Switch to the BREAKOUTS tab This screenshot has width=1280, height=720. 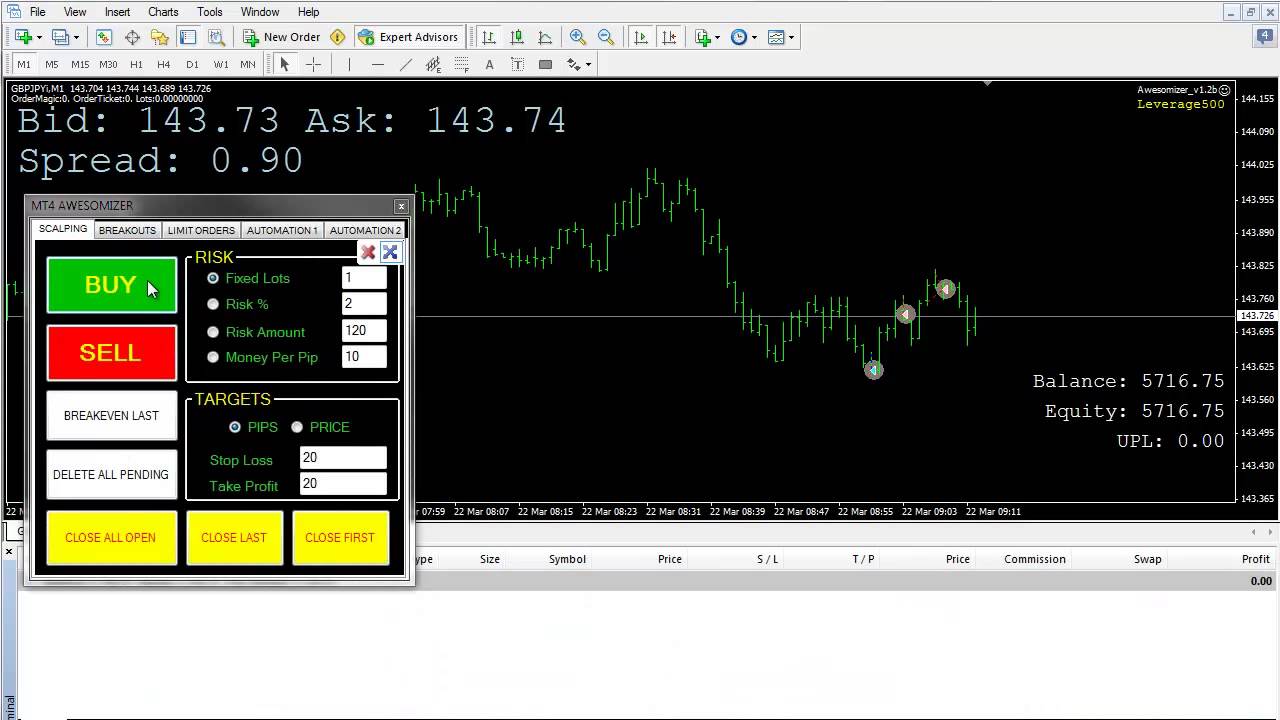(127, 230)
